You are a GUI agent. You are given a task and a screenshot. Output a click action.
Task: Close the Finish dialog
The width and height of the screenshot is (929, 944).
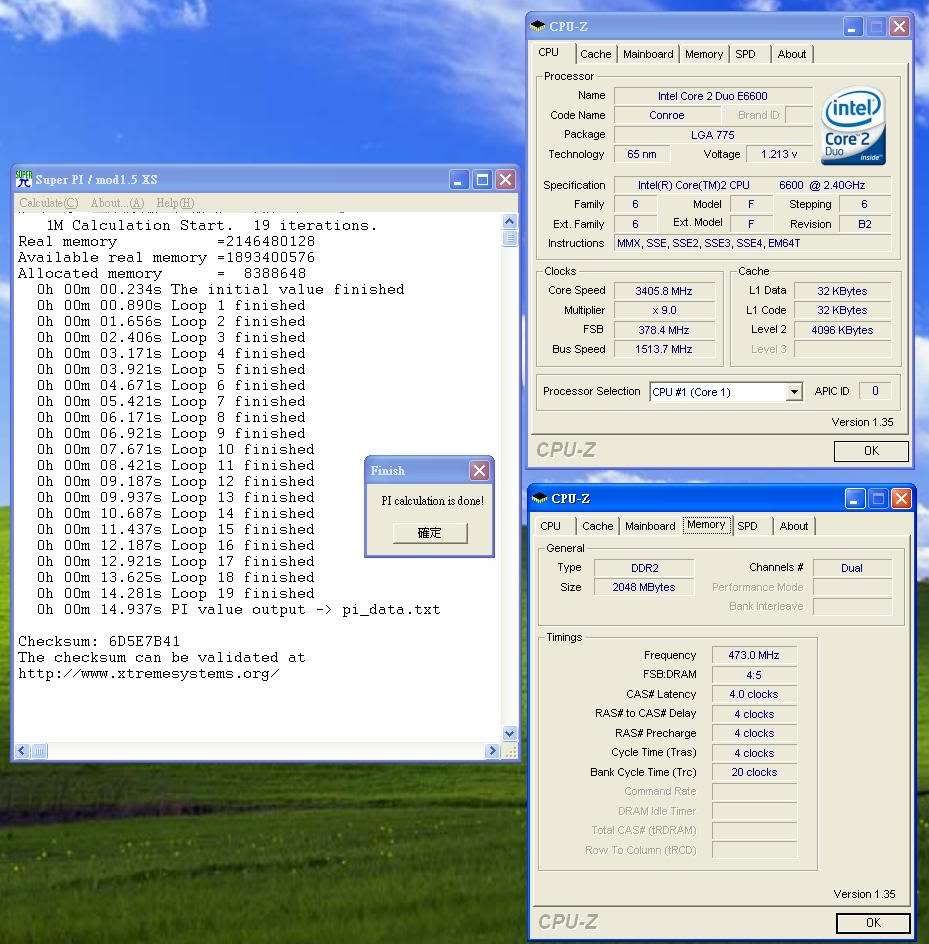tap(479, 470)
